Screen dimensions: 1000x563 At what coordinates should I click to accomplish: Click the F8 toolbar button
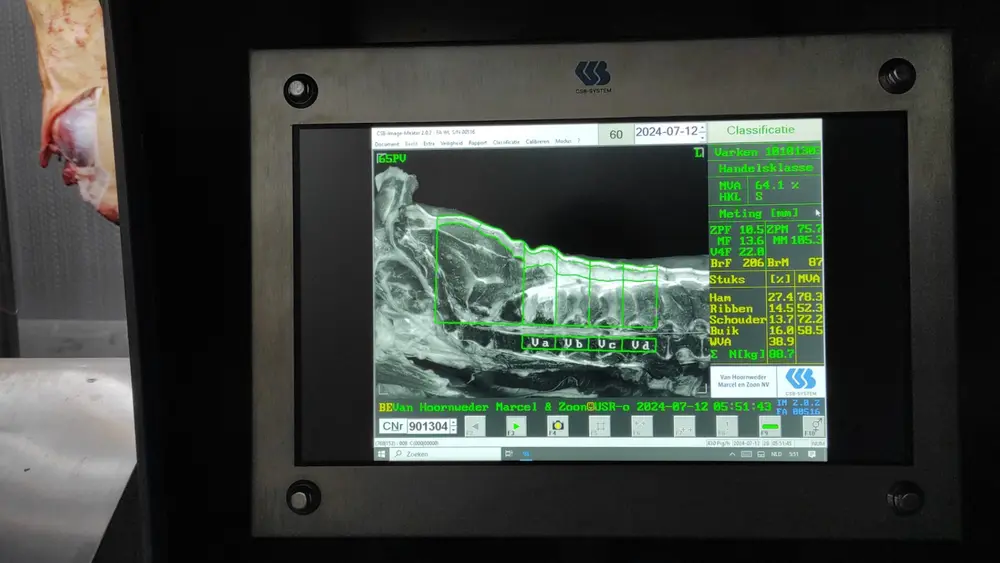pyautogui.click(x=726, y=426)
